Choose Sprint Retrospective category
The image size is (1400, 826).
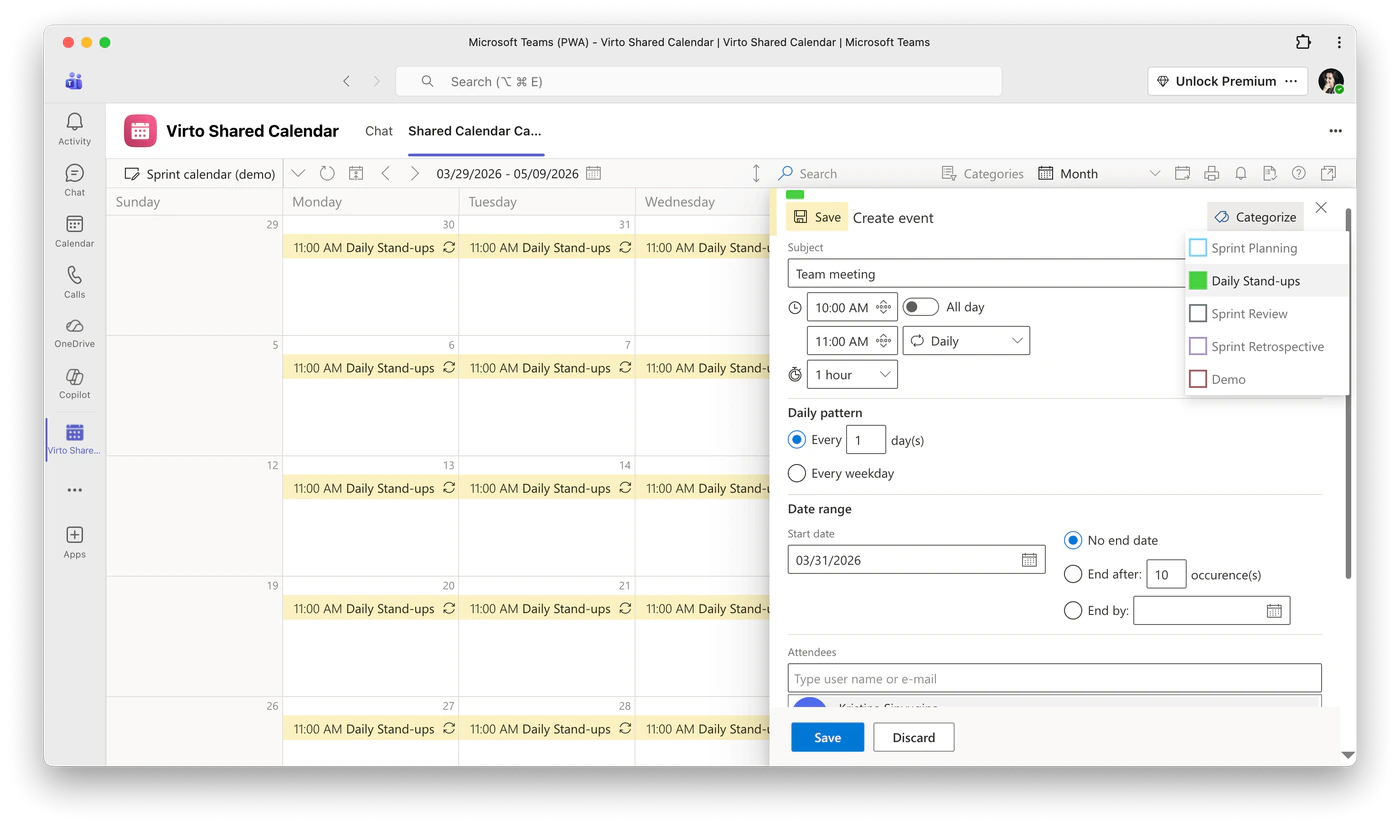pyautogui.click(x=1267, y=347)
